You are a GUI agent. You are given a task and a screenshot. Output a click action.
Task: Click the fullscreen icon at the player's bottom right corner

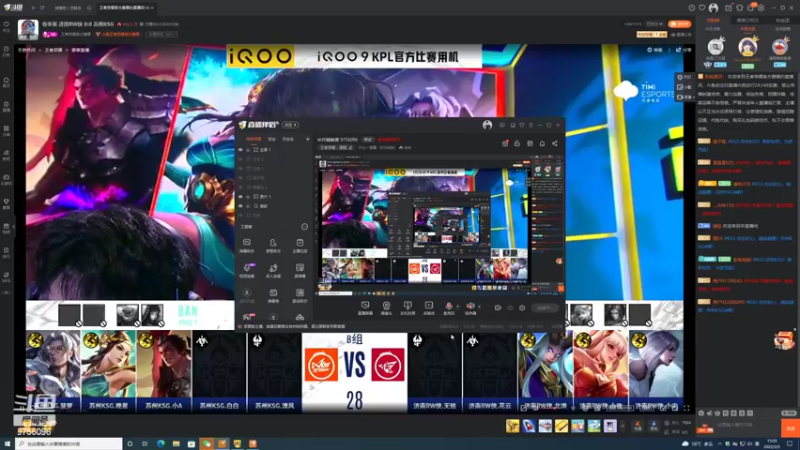pyautogui.click(x=686, y=408)
